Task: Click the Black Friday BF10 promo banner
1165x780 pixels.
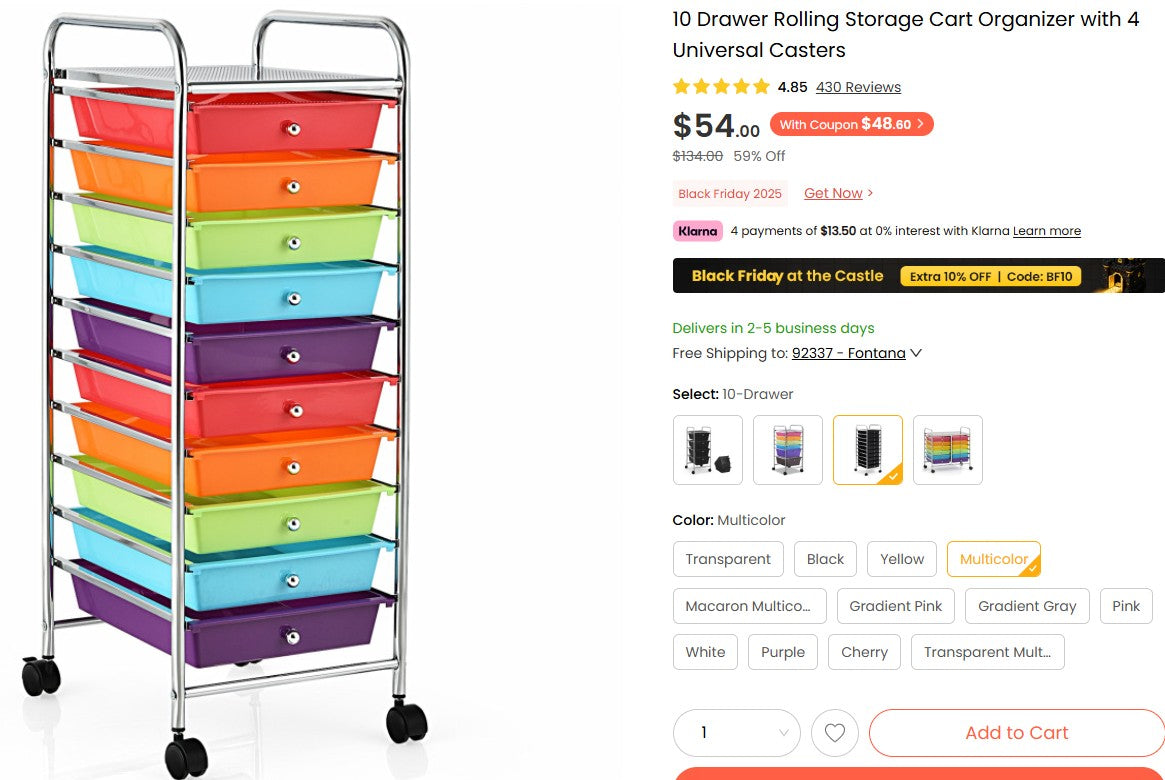Action: tap(918, 275)
